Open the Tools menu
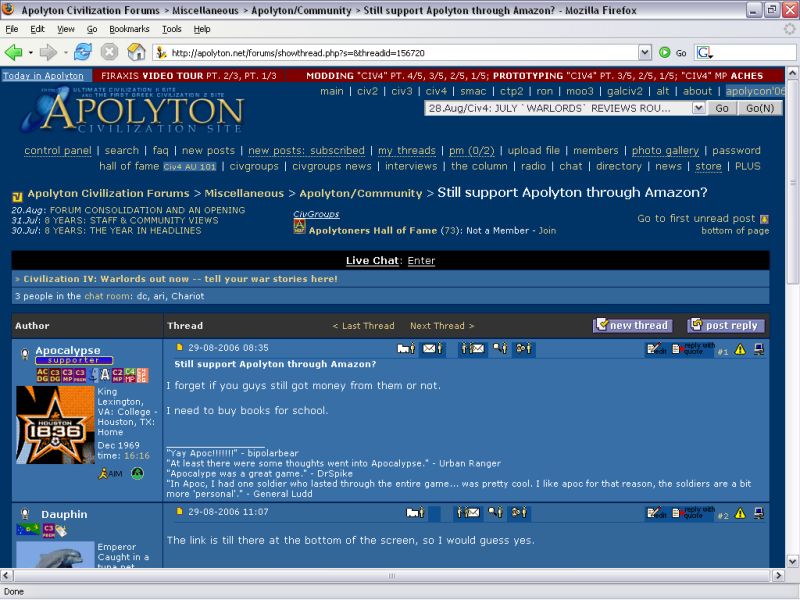Screen dimensions: 800x600 click(172, 29)
